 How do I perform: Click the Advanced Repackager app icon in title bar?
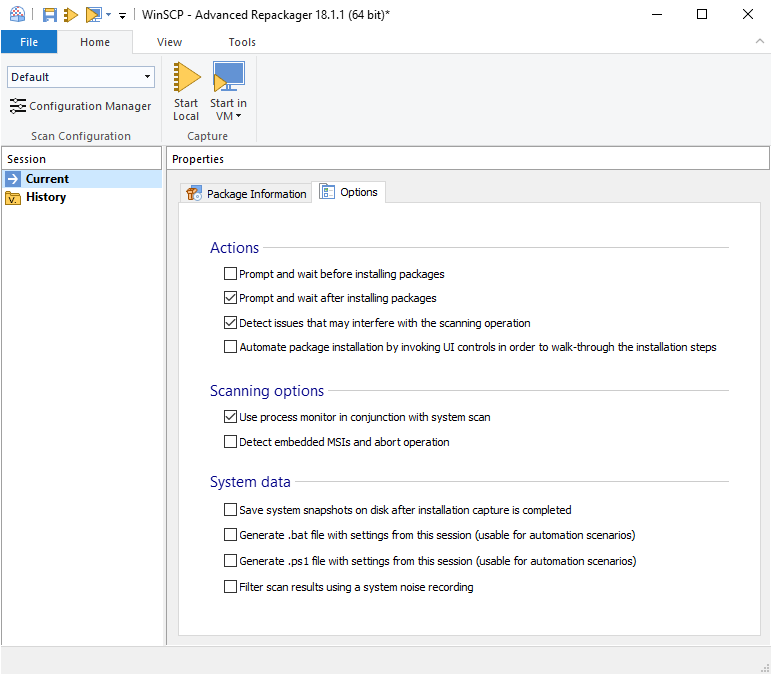17,14
